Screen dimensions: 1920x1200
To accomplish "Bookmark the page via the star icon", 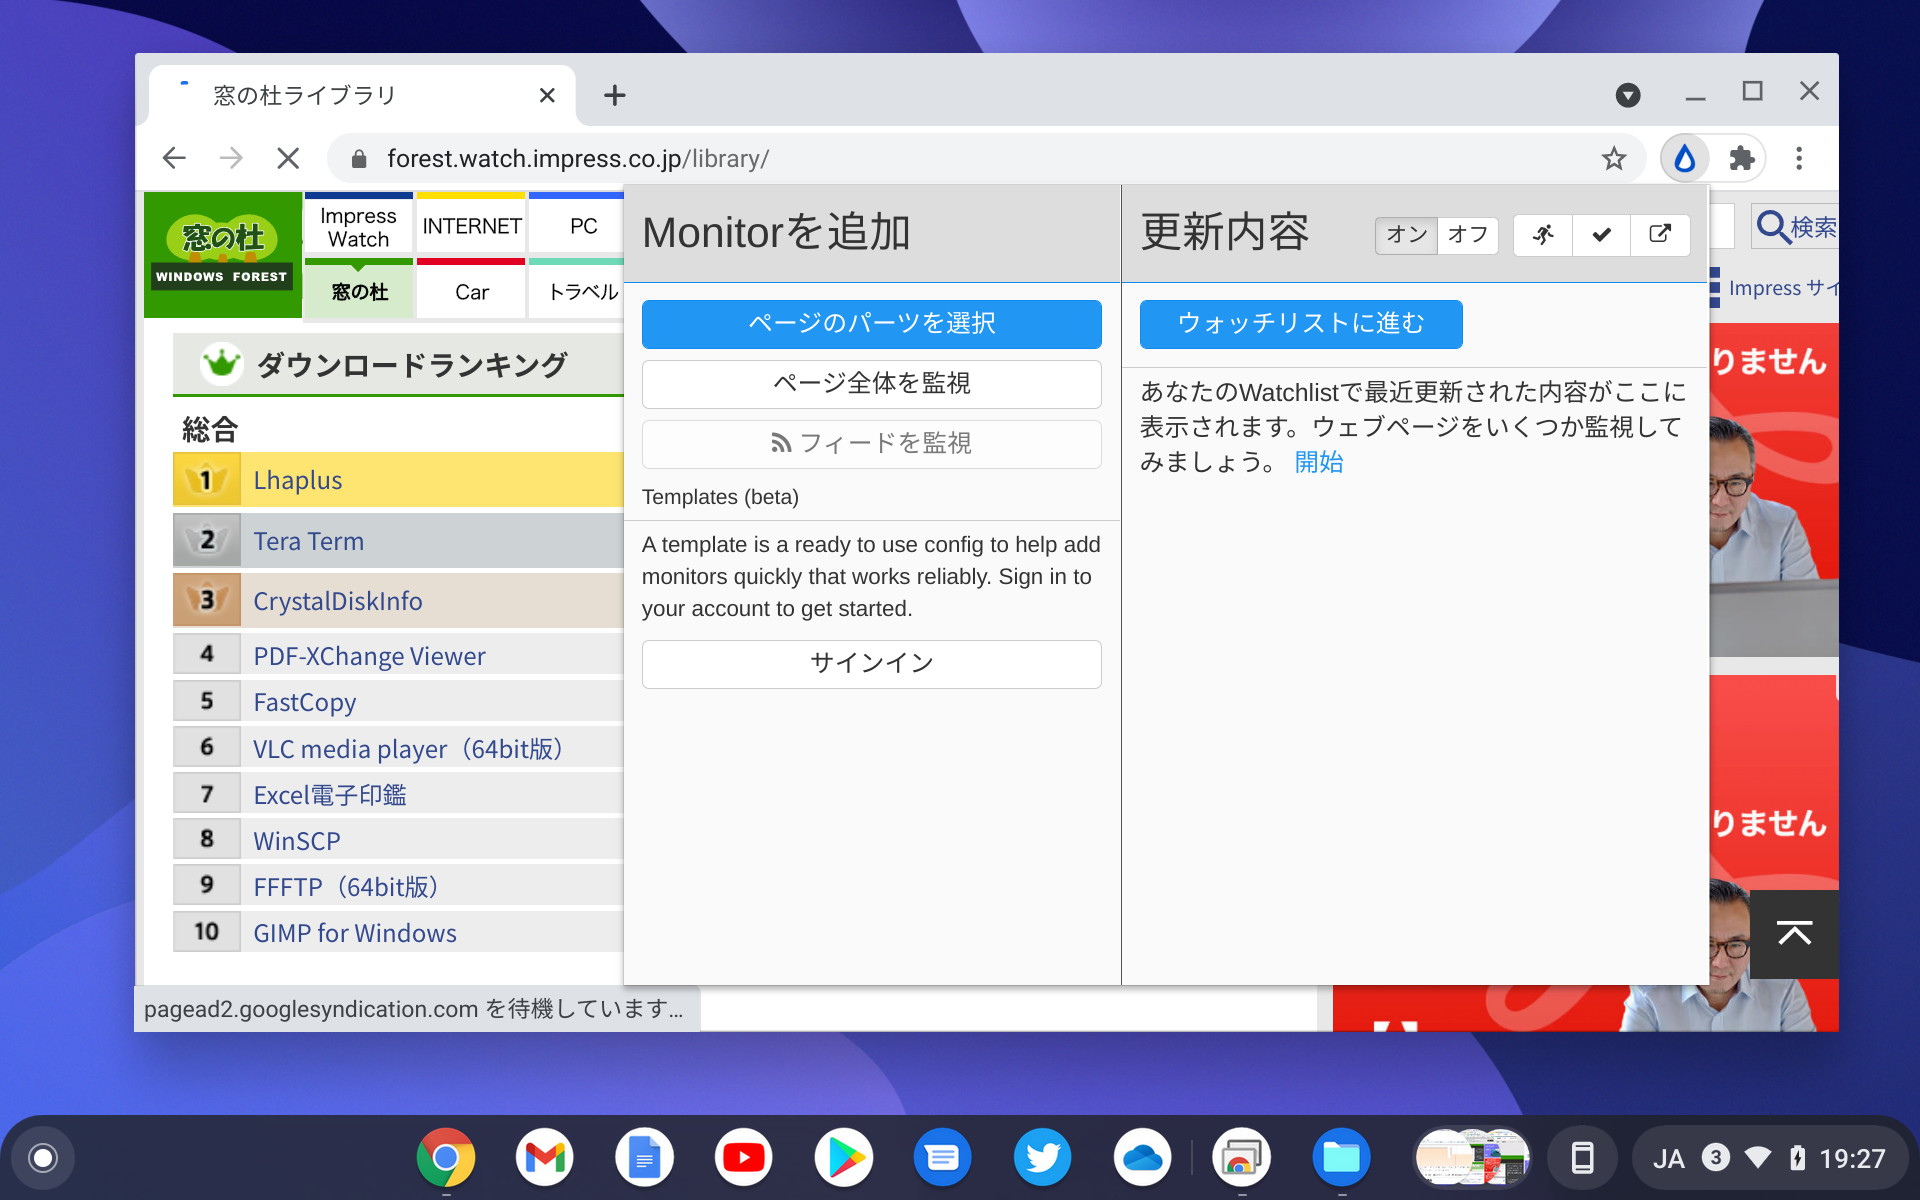I will pos(1614,158).
